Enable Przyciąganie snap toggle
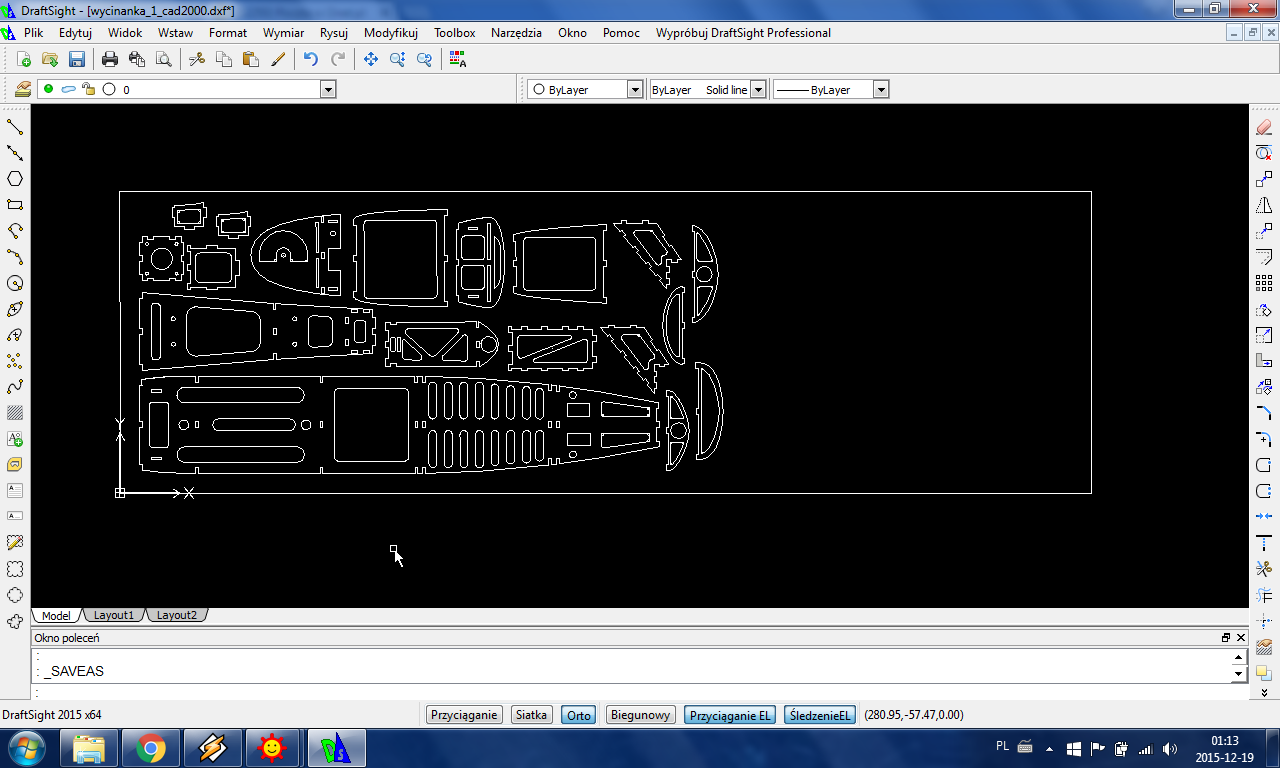Screen dimensions: 1280x768 tap(464, 715)
